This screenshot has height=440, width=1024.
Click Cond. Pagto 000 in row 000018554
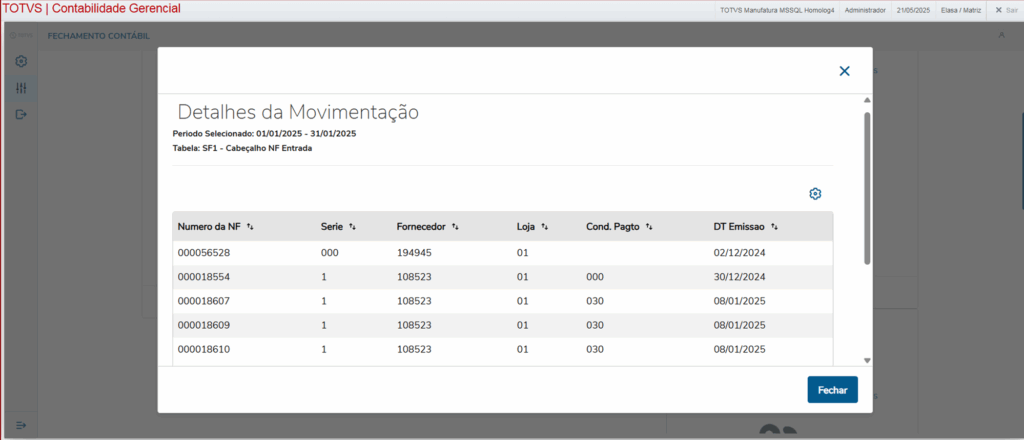tap(596, 277)
